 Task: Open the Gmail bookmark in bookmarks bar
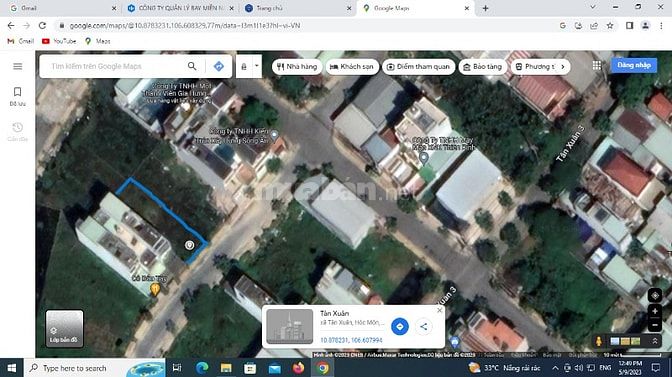[x=21, y=41]
